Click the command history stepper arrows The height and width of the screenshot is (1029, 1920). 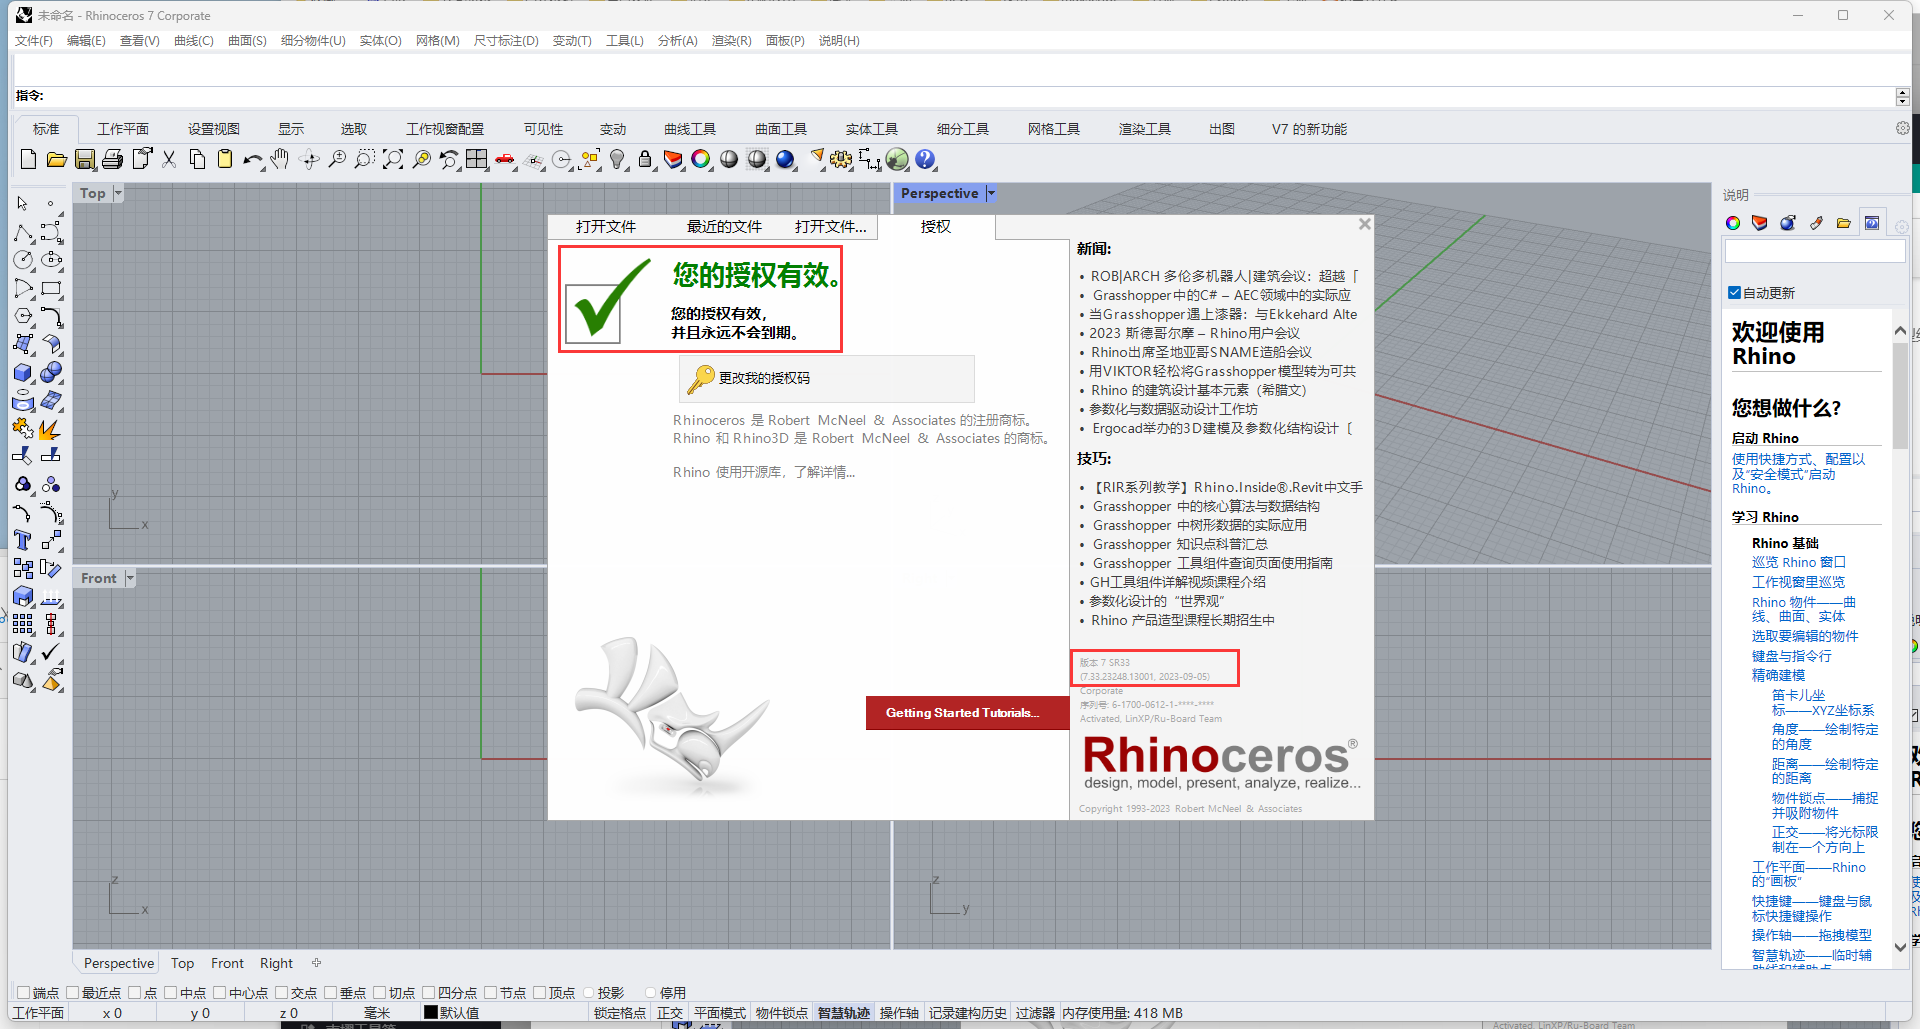pyautogui.click(x=1902, y=96)
